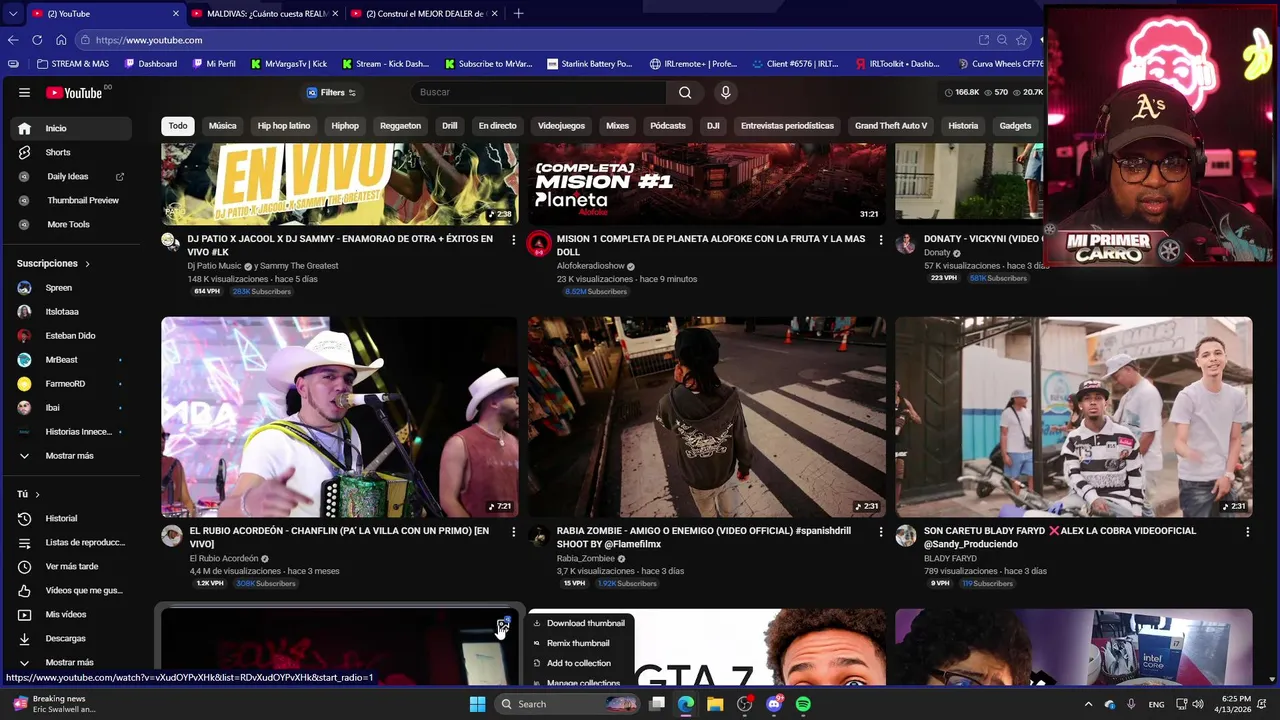This screenshot has width=1280, height=720.
Task: Open Son Caretu Blady Faryd video thumbnail
Action: tap(1073, 417)
